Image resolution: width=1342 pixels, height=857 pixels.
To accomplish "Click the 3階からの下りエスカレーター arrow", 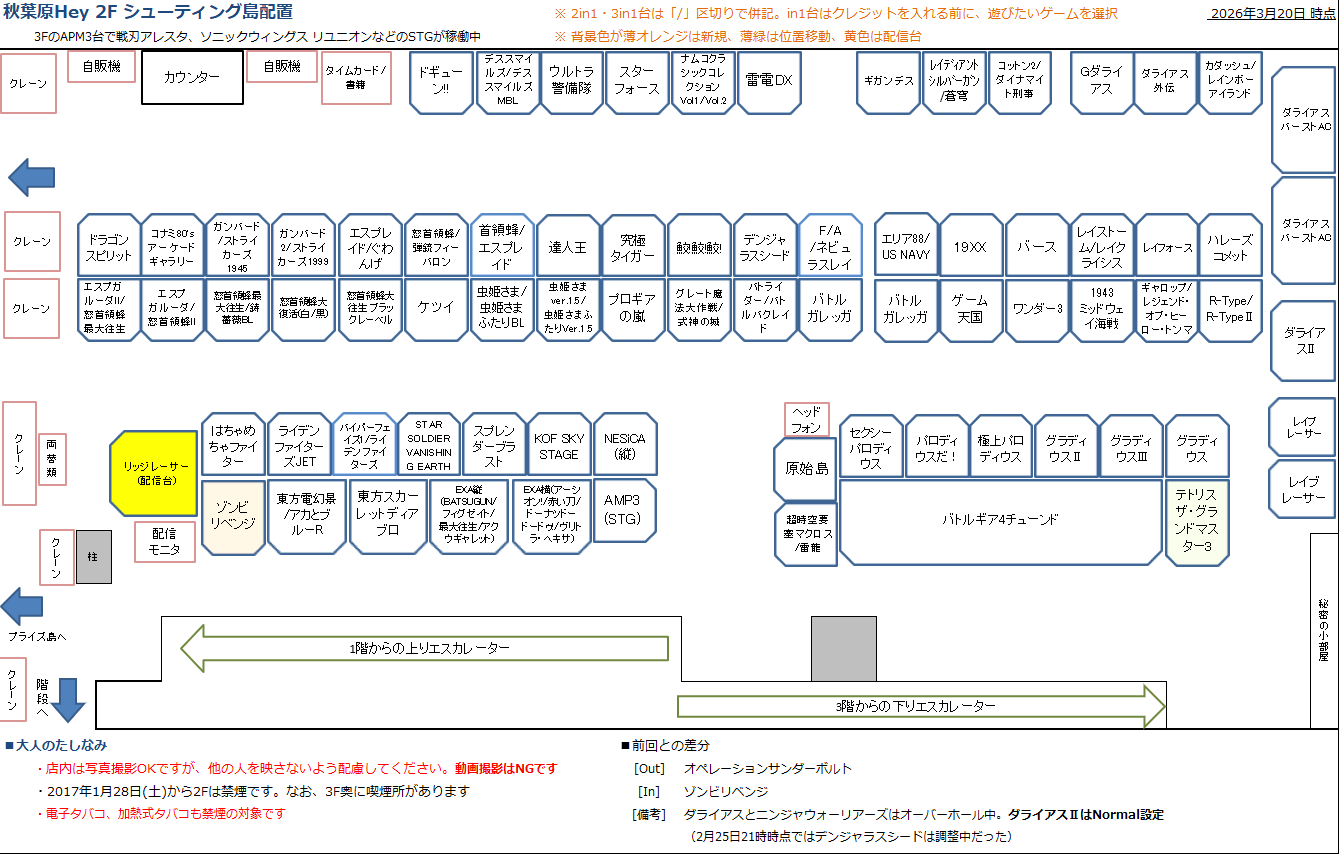I will click(x=920, y=705).
